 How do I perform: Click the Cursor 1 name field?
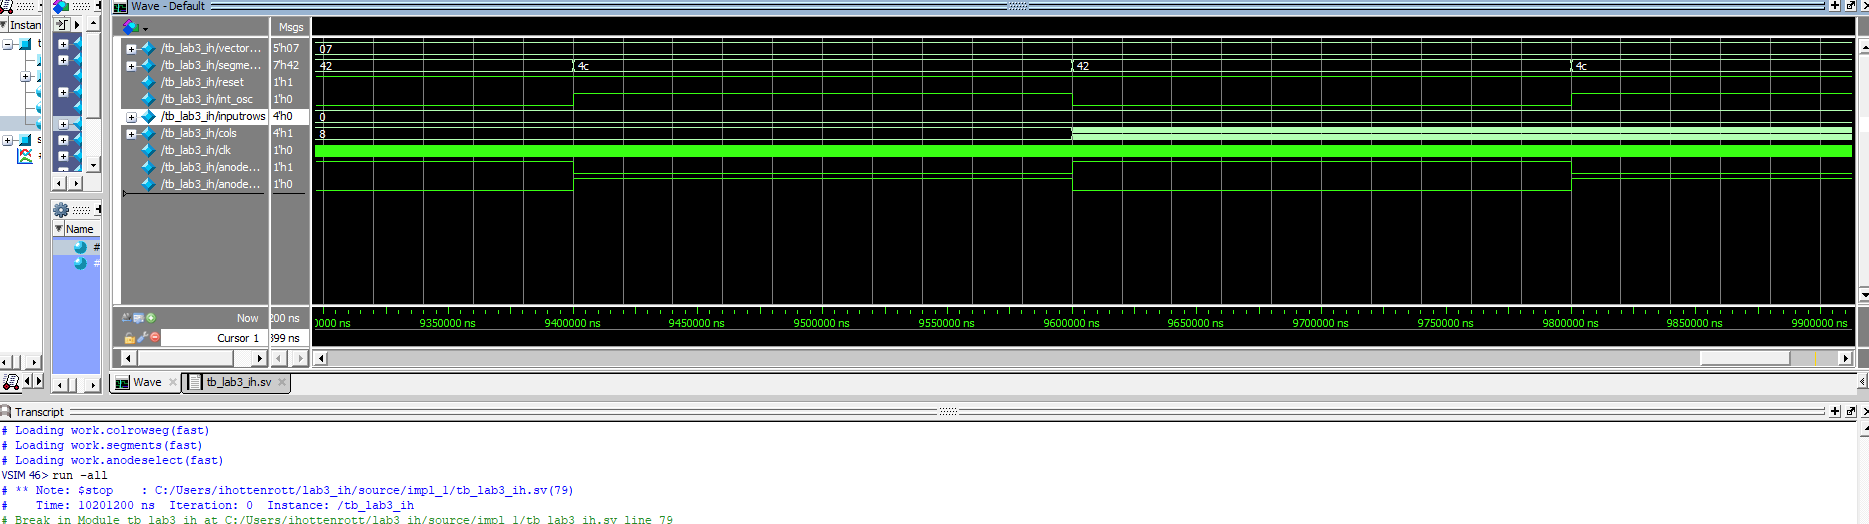click(x=213, y=338)
